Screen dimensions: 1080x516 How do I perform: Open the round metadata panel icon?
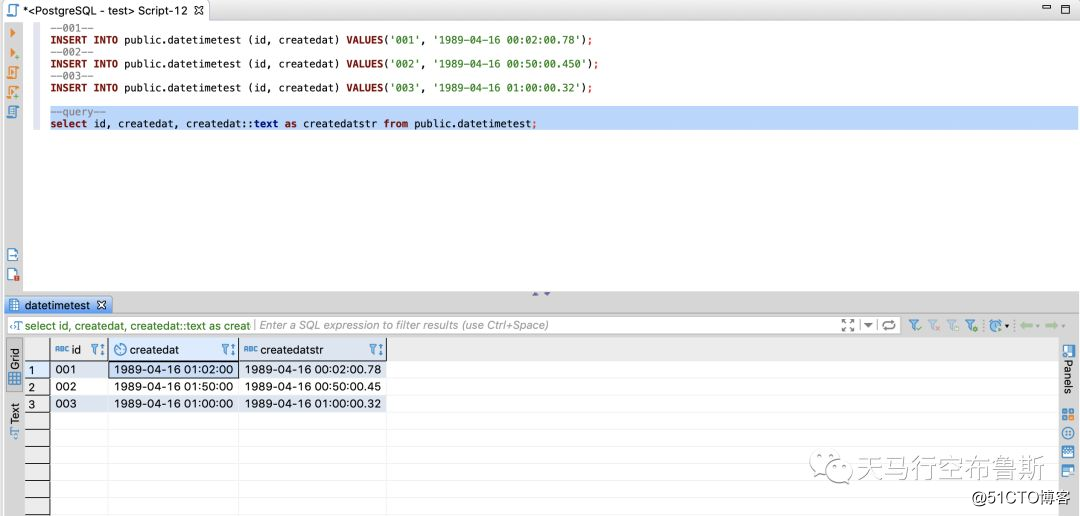pyautogui.click(x=1068, y=433)
